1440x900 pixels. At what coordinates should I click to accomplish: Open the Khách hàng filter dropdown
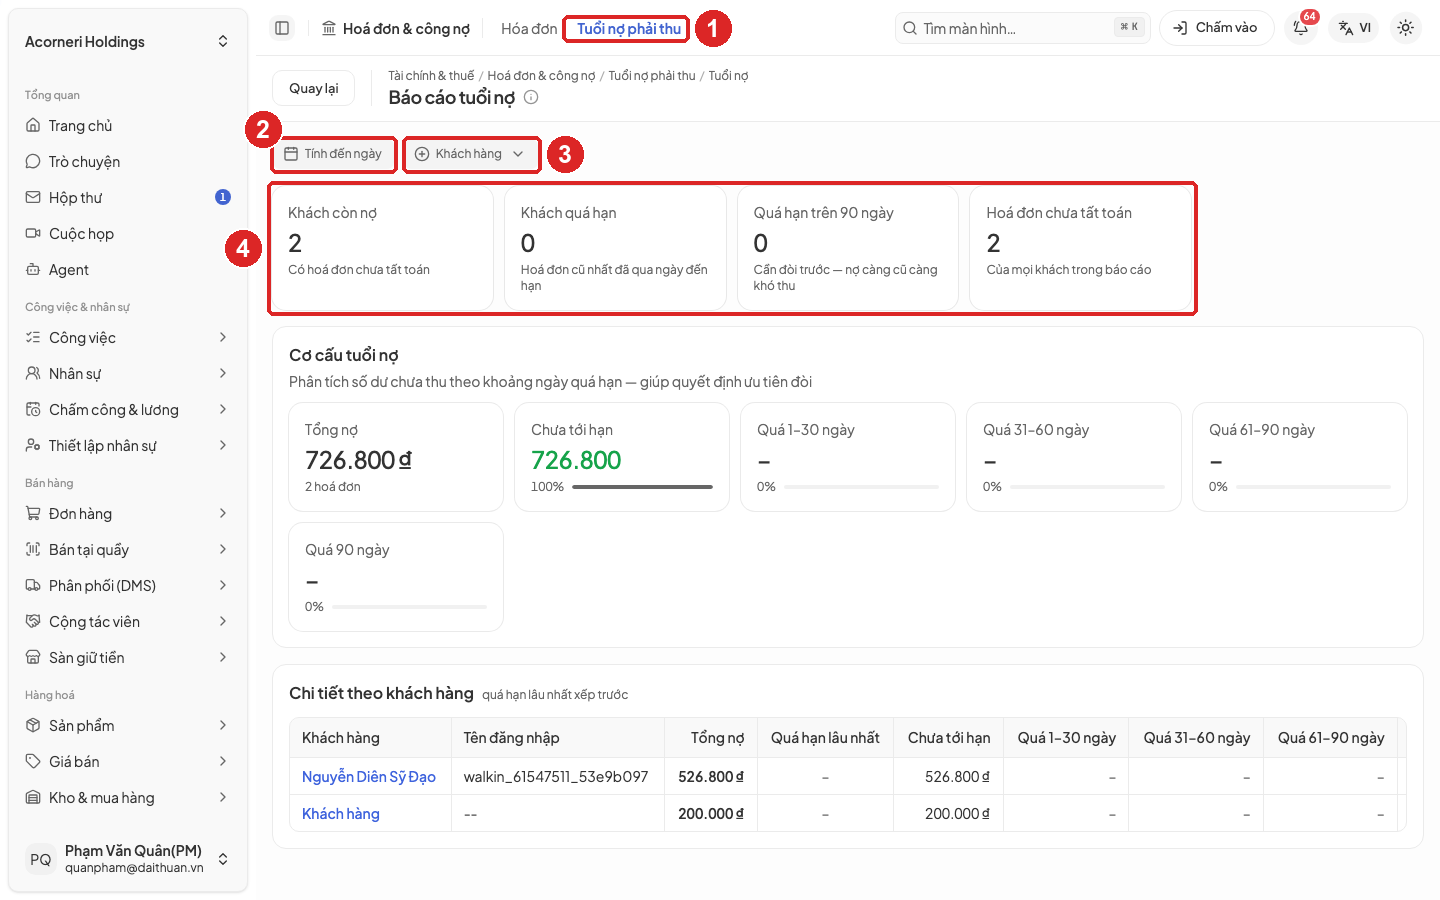(470, 154)
